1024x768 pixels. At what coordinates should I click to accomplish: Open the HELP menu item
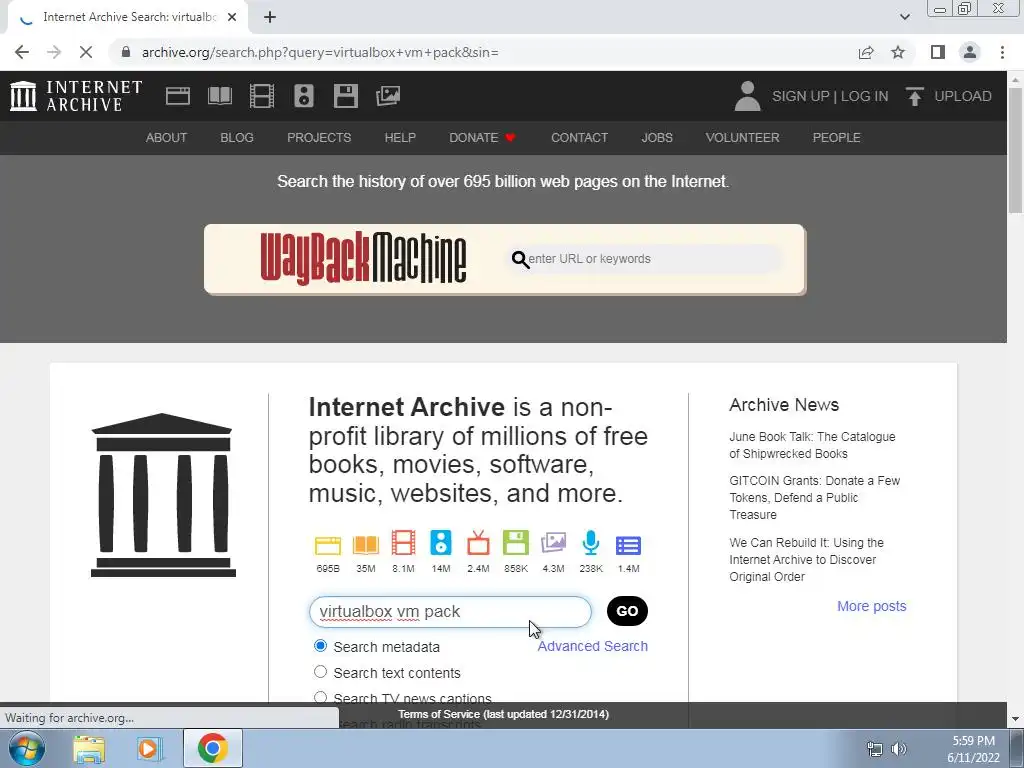[400, 138]
